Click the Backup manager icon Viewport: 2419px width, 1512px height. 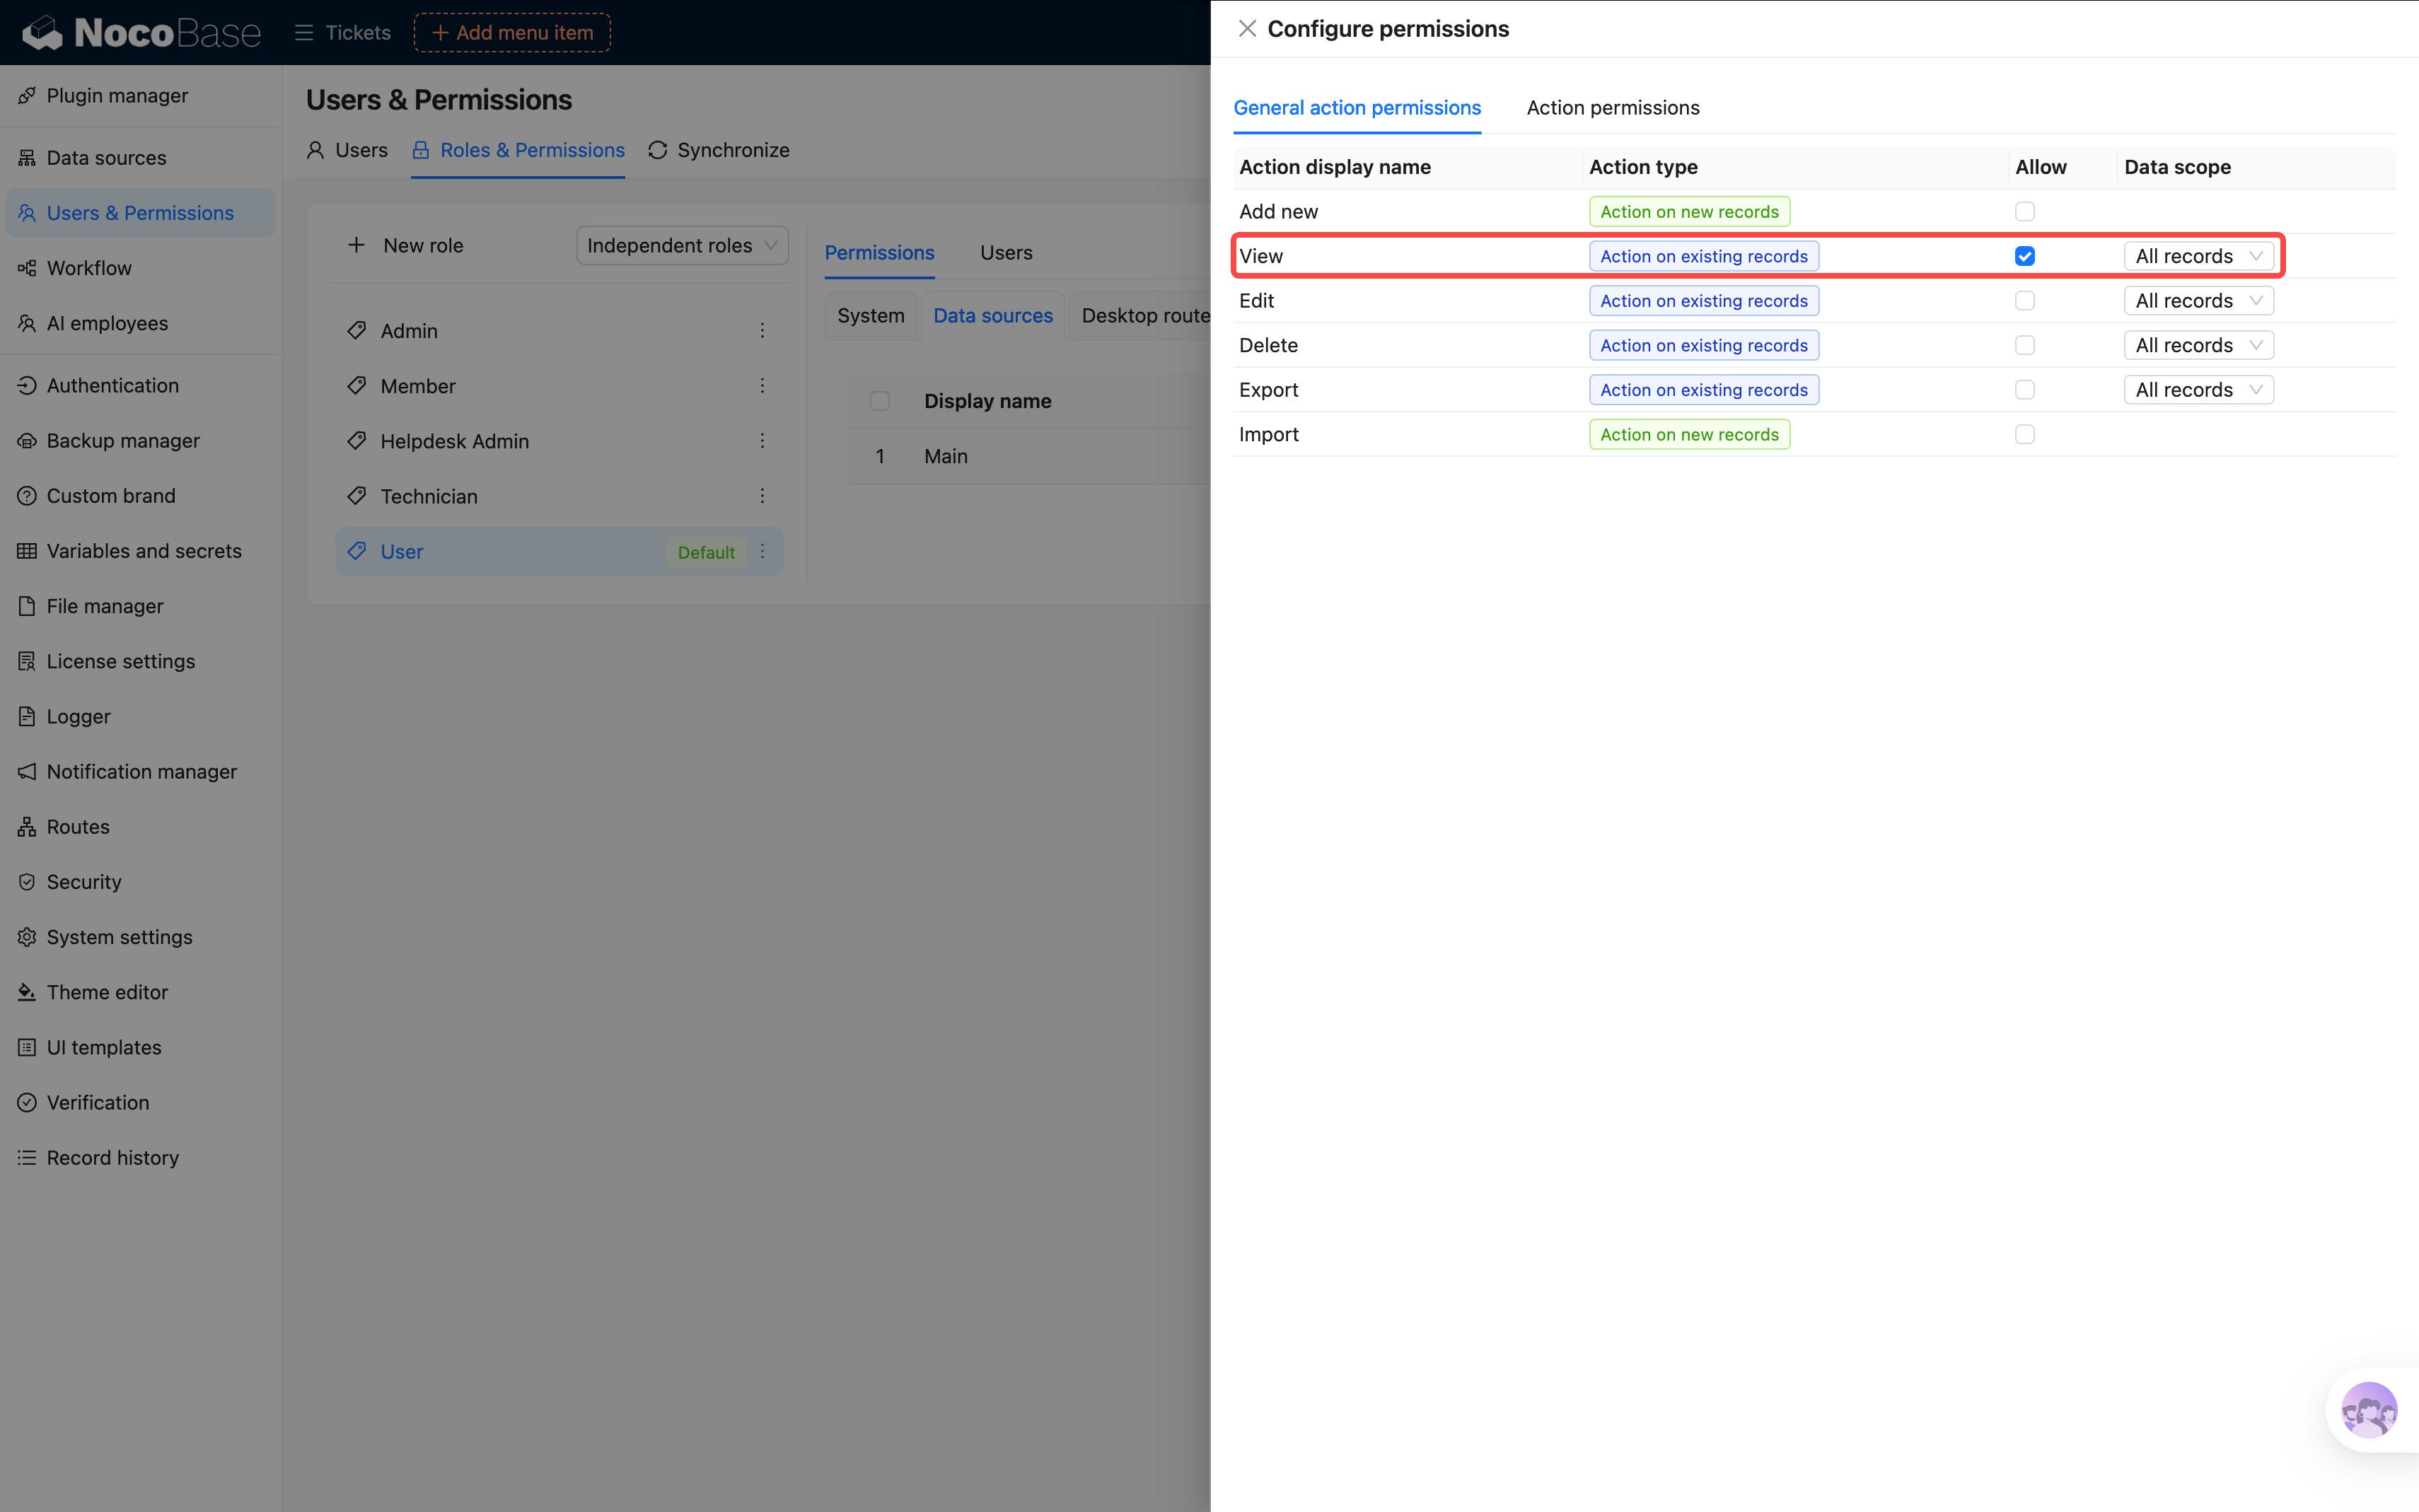pos(27,441)
